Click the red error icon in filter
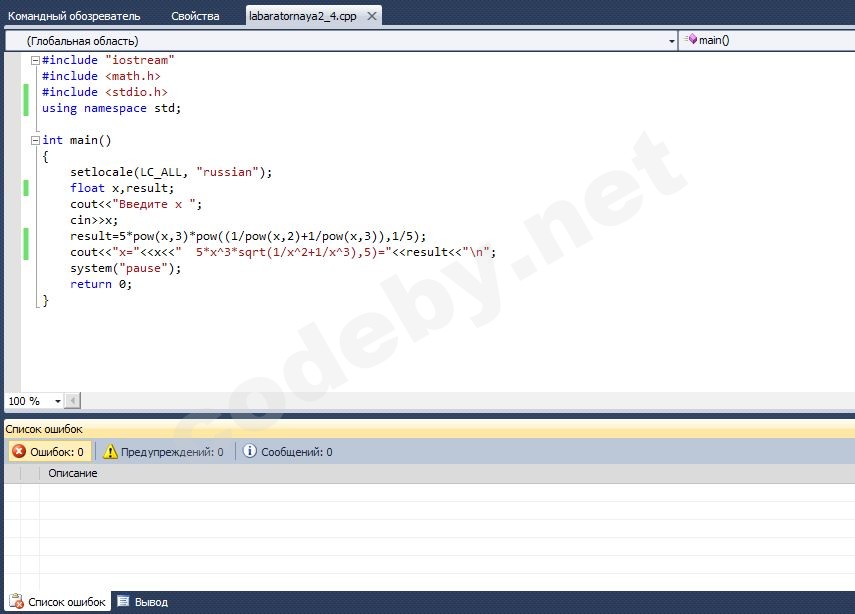This screenshot has width=855, height=614. point(19,452)
